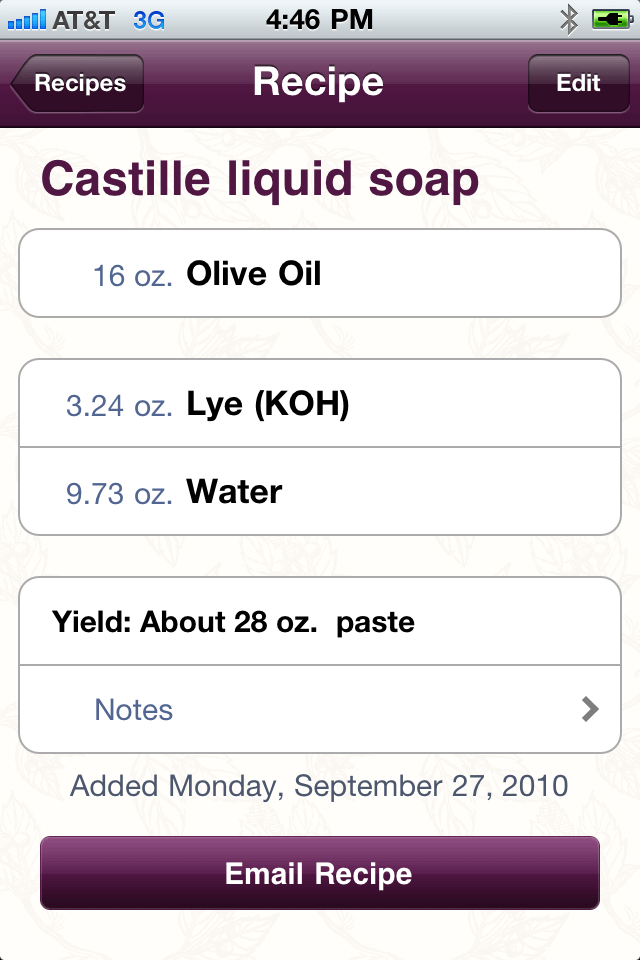This screenshot has height=960, width=640.
Task: Tap the Water ingredient row
Action: tap(320, 491)
